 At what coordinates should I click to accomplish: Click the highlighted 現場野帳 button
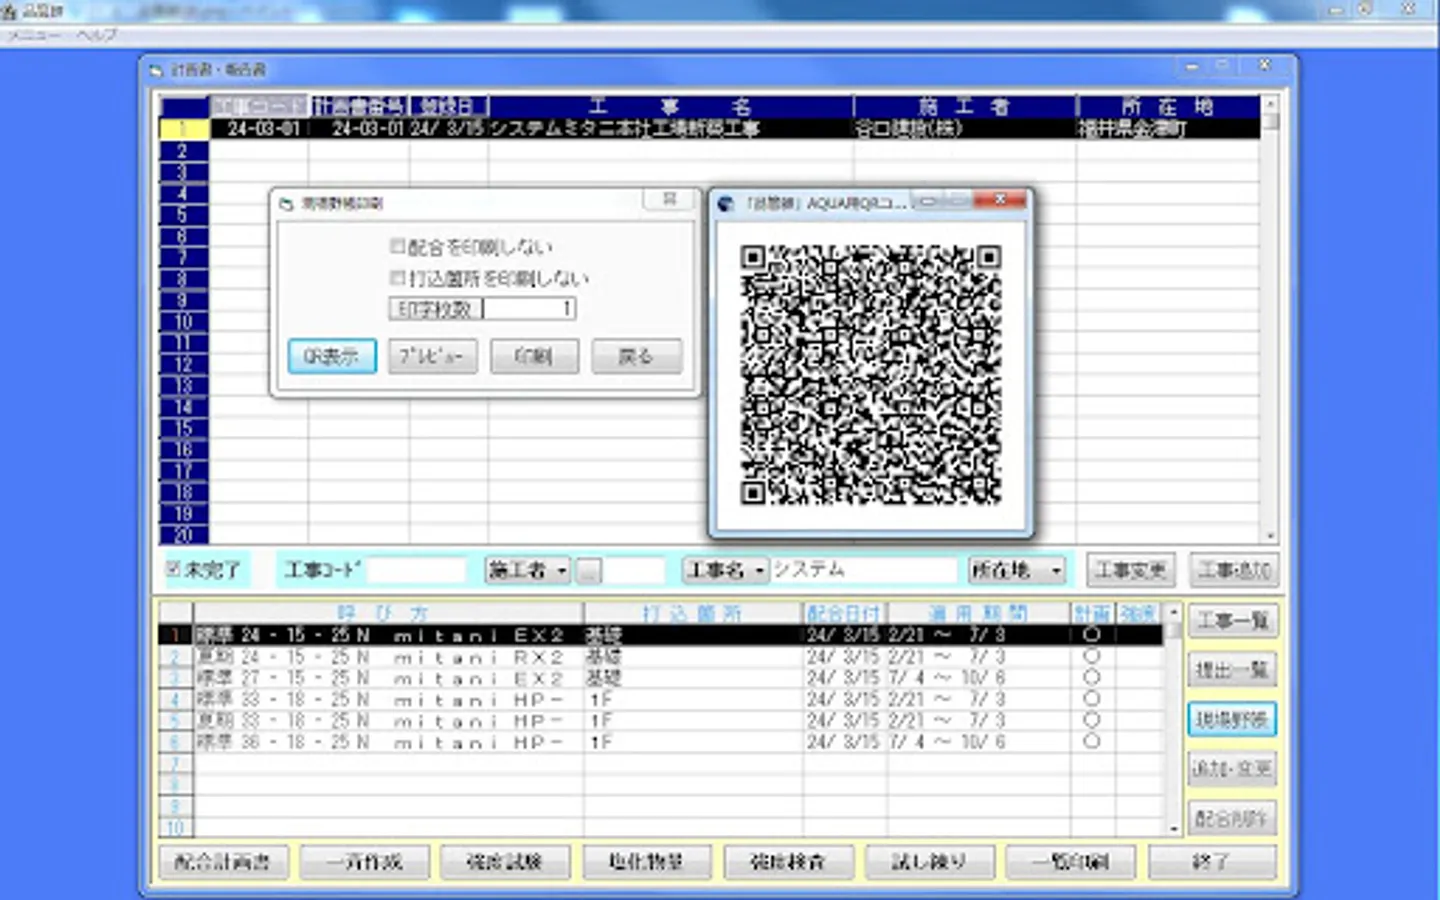1232,719
